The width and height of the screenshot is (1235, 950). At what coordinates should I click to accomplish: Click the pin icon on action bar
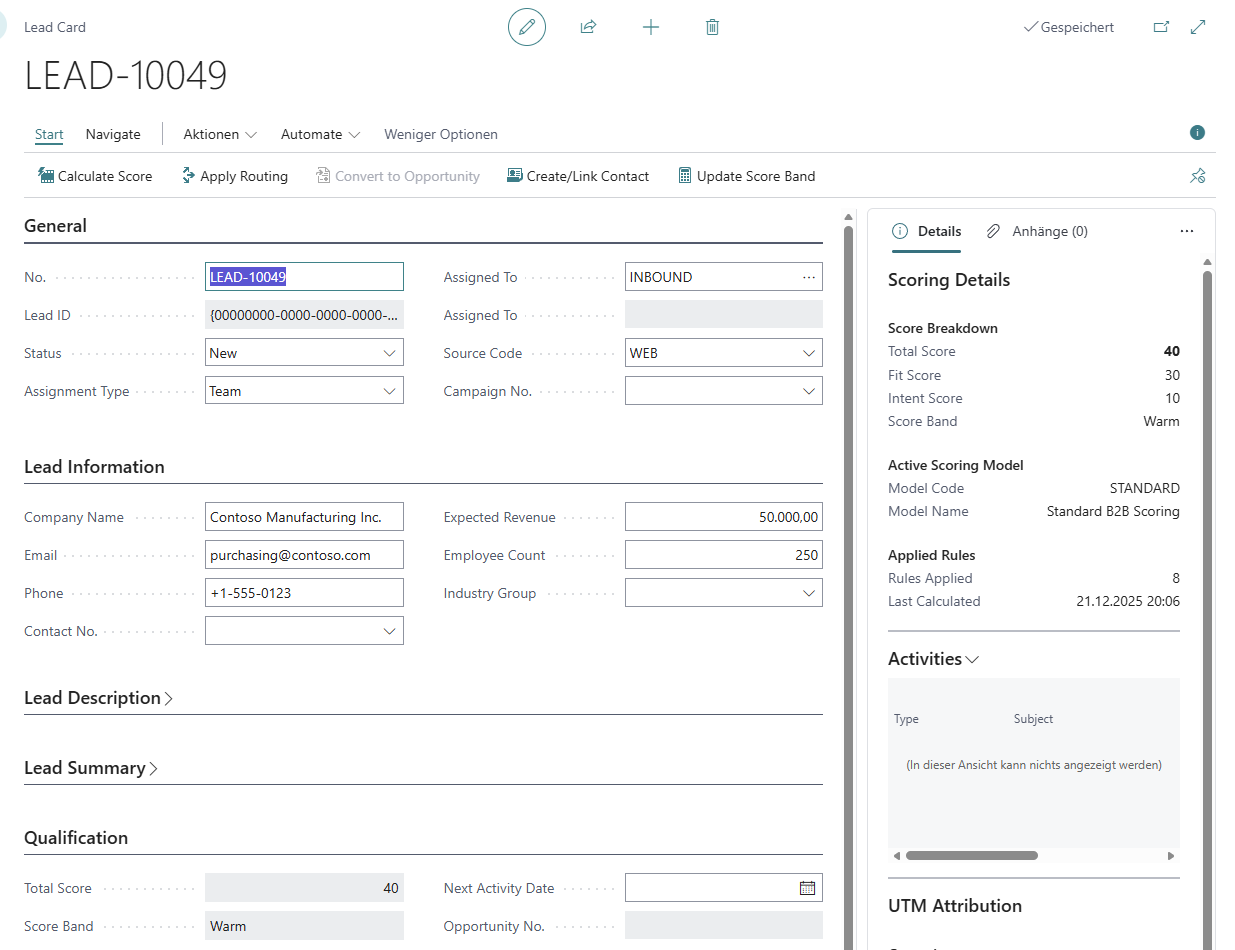(1197, 176)
